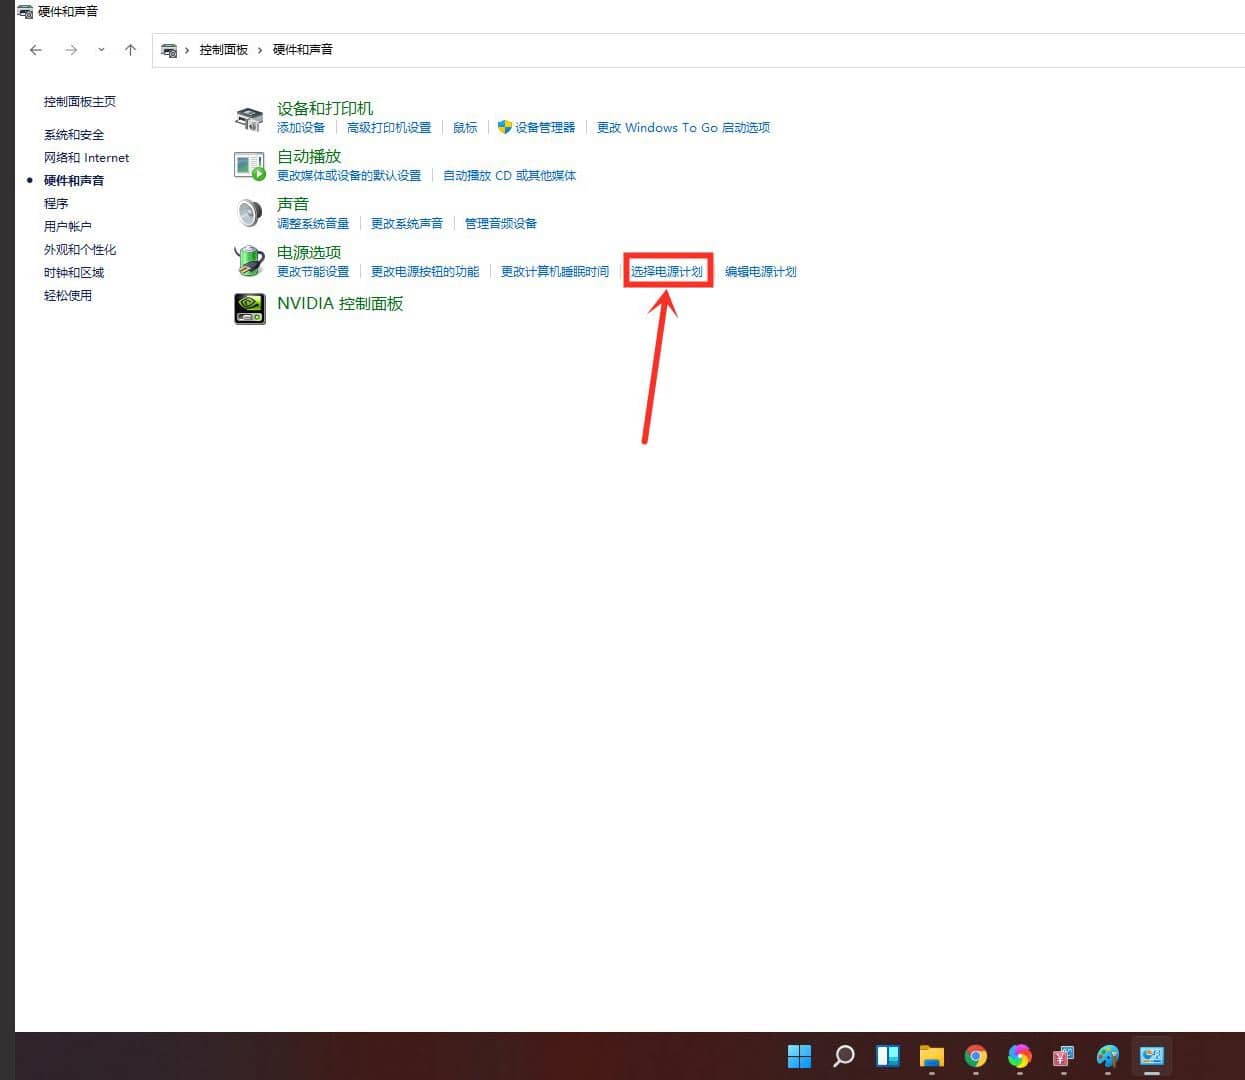Open Search from the taskbar
Image resolution: width=1245 pixels, height=1080 pixels.
(843, 1056)
